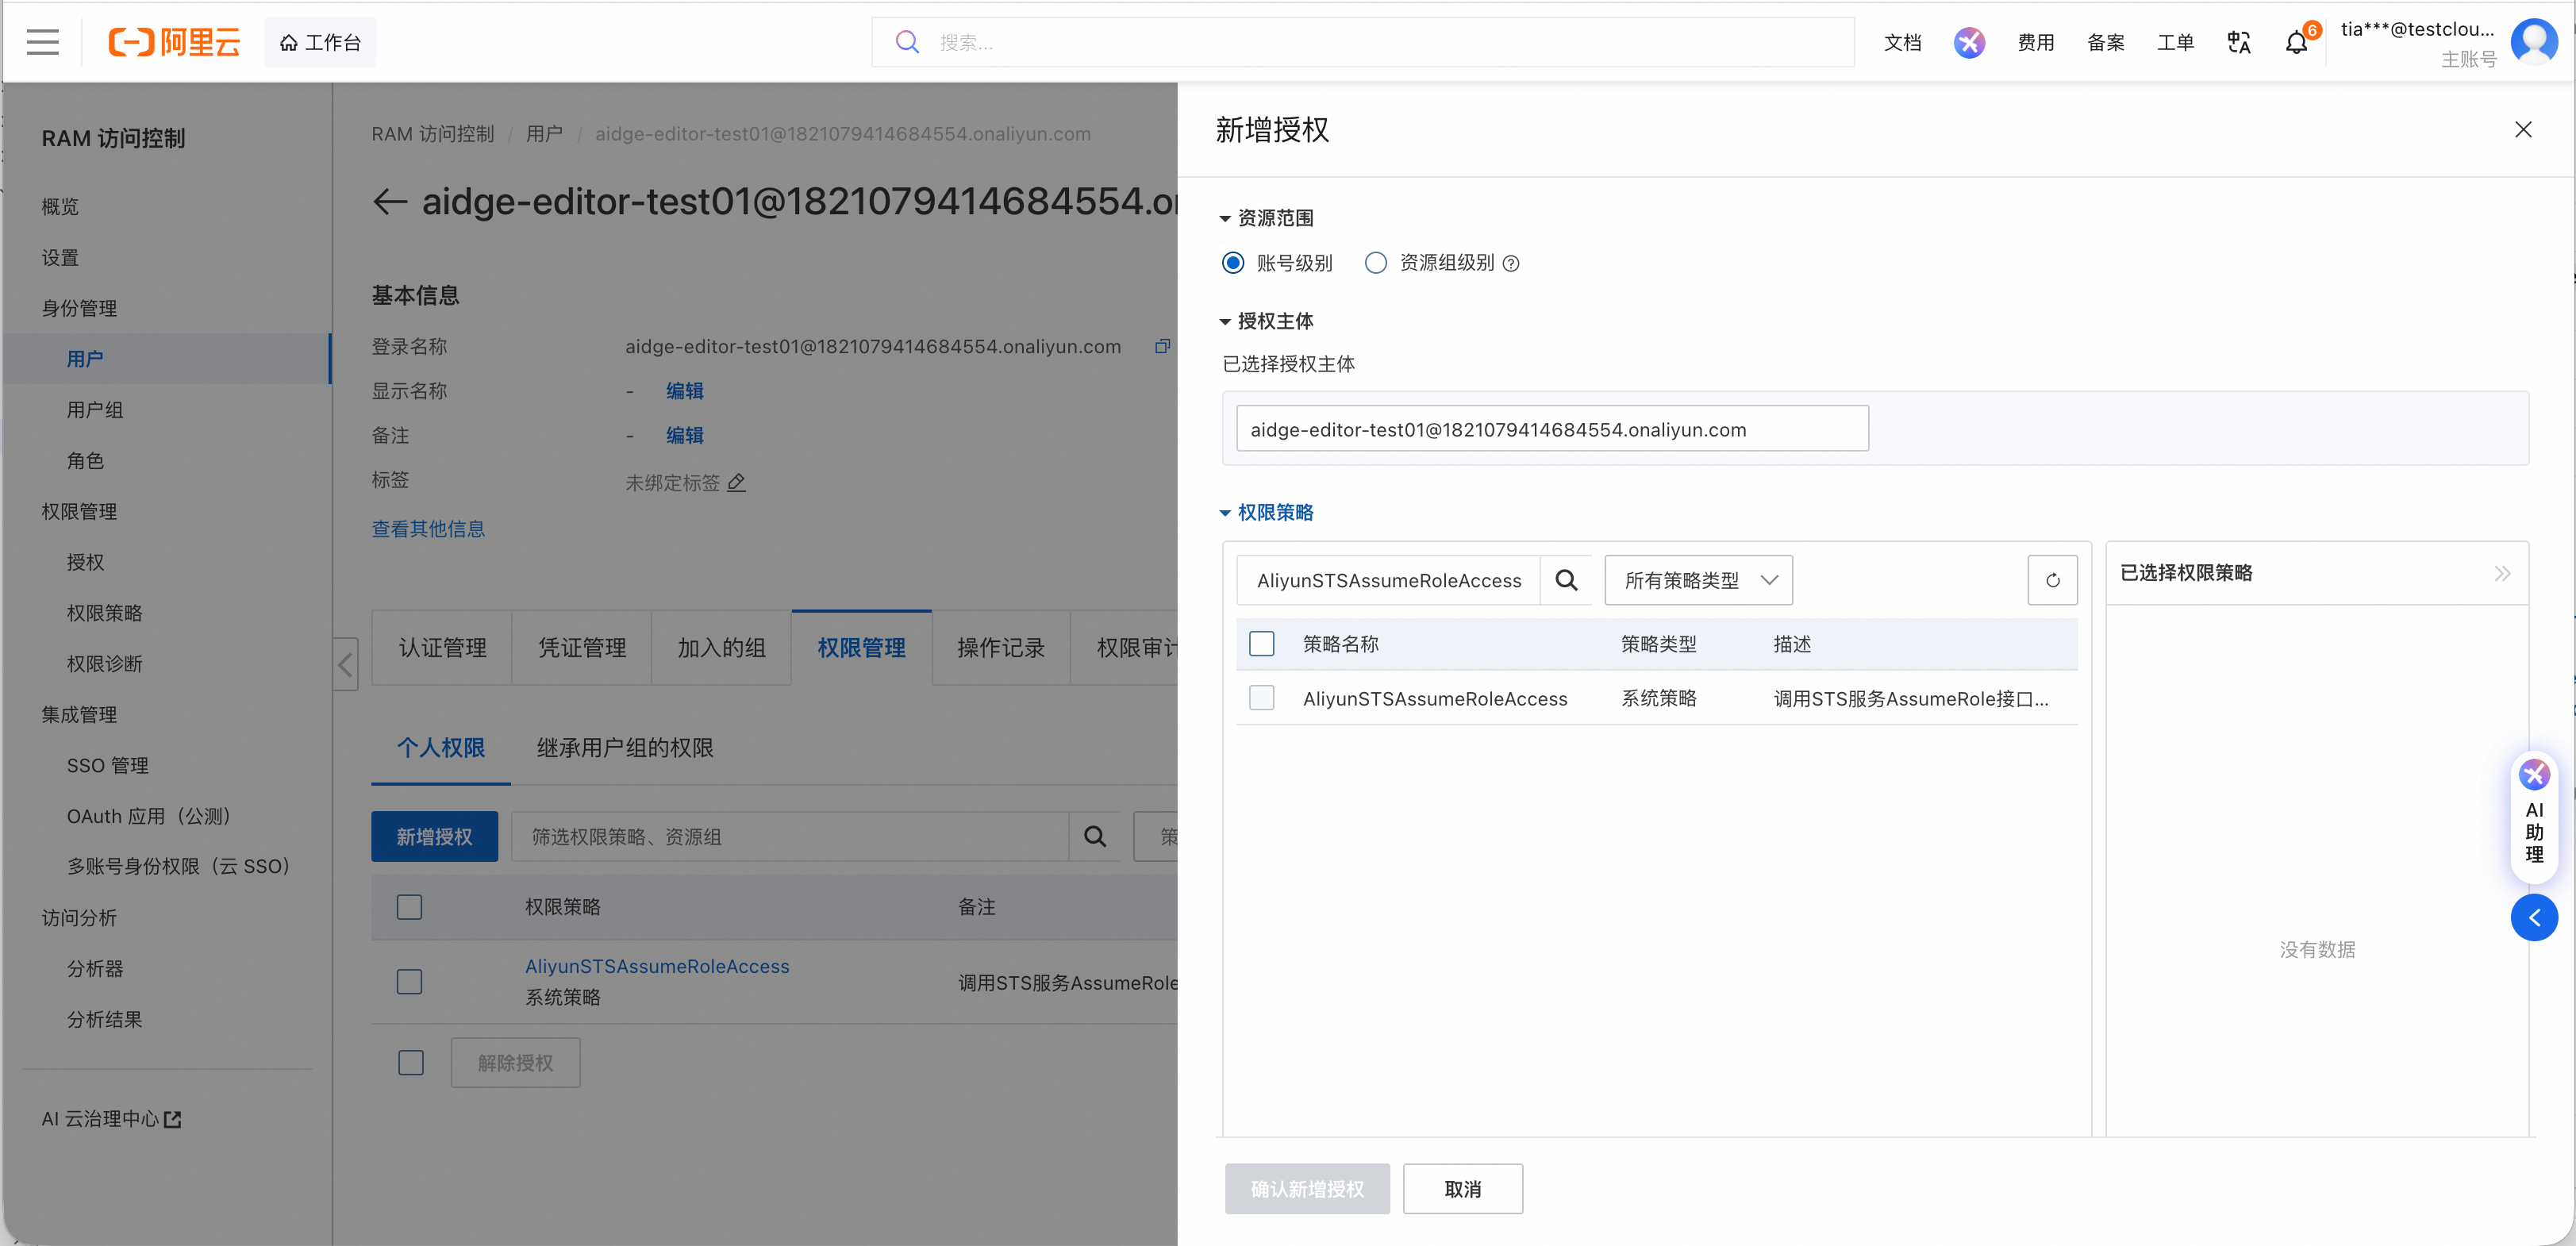Check the AliyunSTSAssumeRoleAccess row in background table
This screenshot has width=2576, height=1246.
coord(409,982)
